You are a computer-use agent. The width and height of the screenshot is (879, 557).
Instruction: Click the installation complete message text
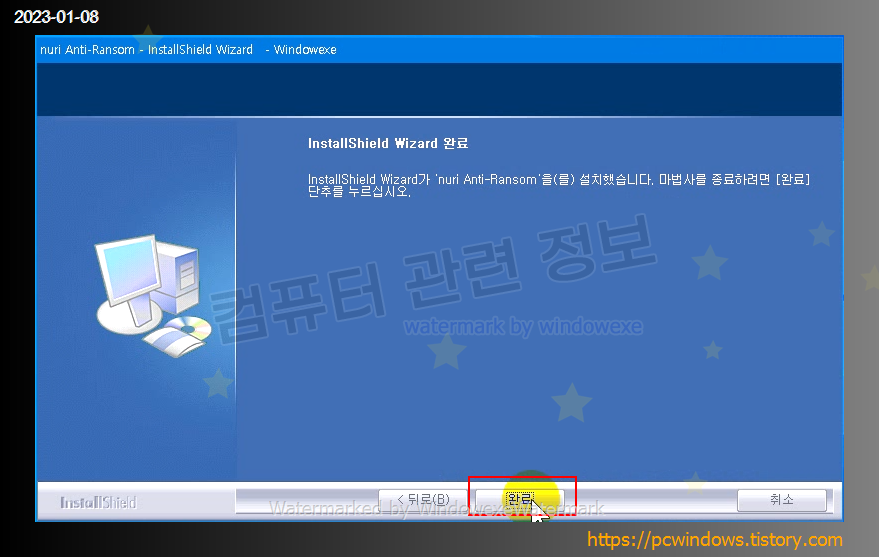(558, 185)
